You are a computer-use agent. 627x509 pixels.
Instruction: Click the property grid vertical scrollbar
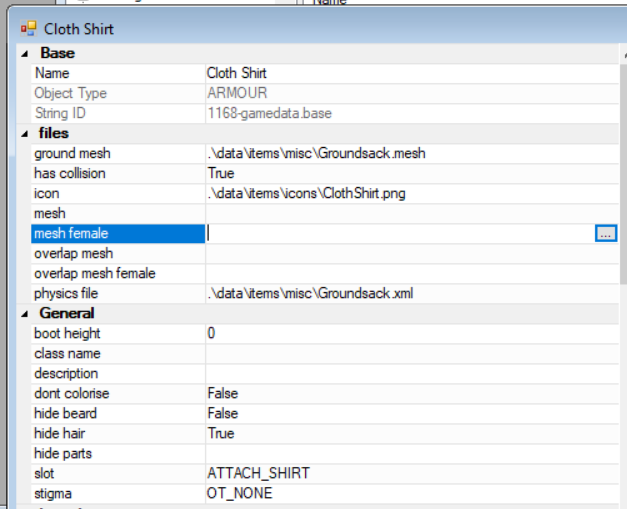coord(623,174)
